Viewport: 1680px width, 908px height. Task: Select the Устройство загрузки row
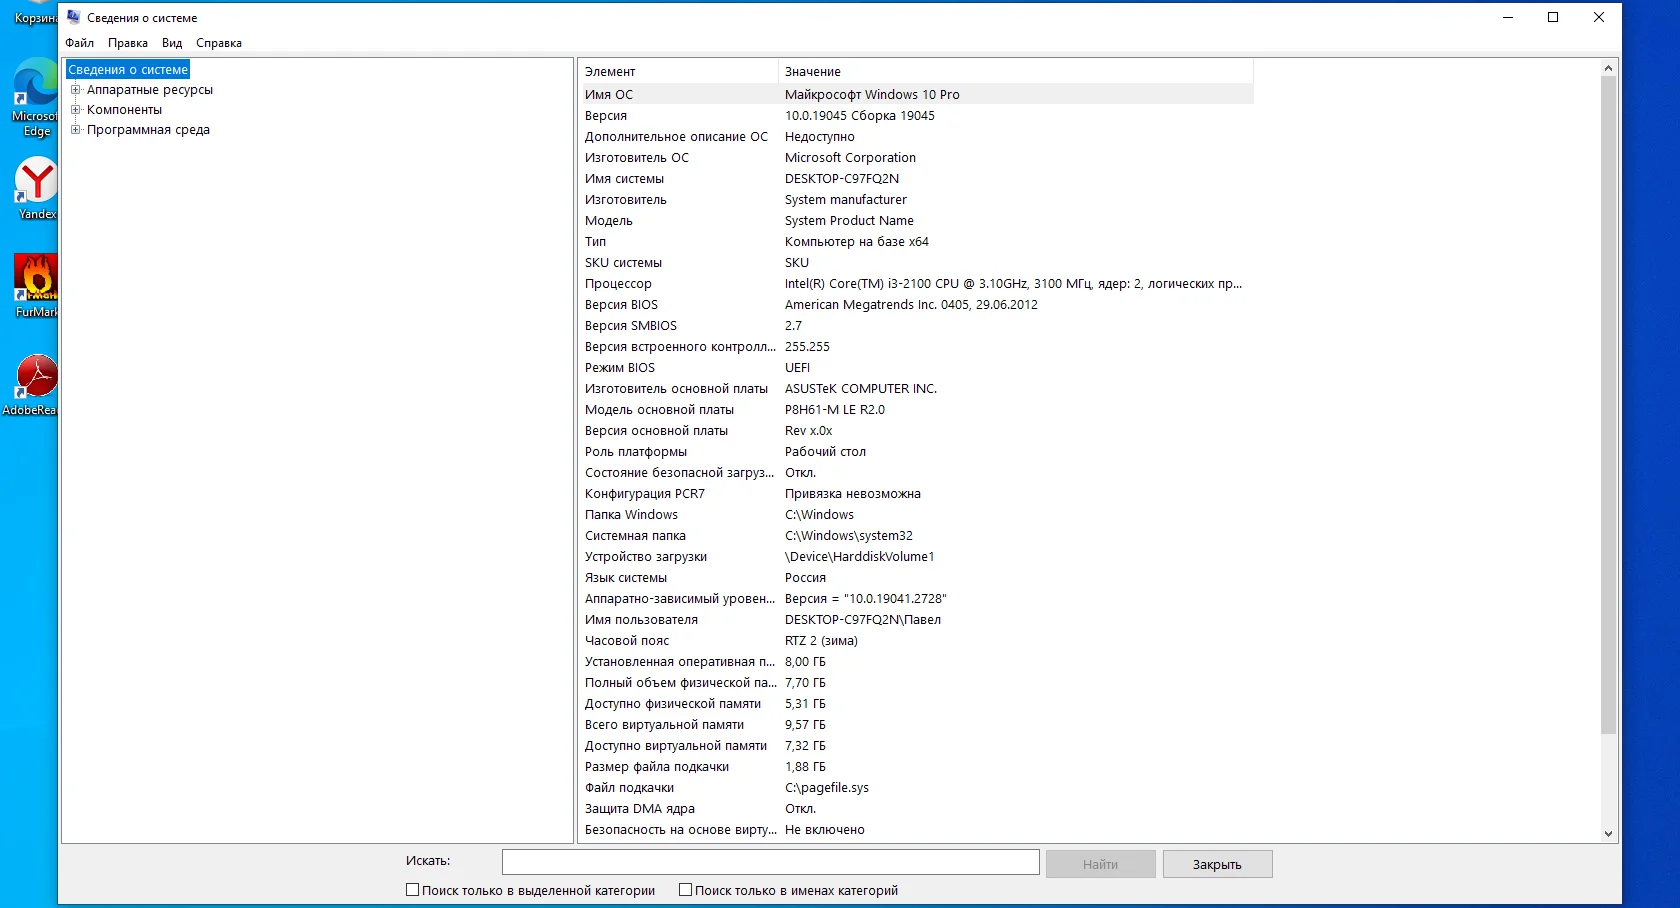(916, 557)
